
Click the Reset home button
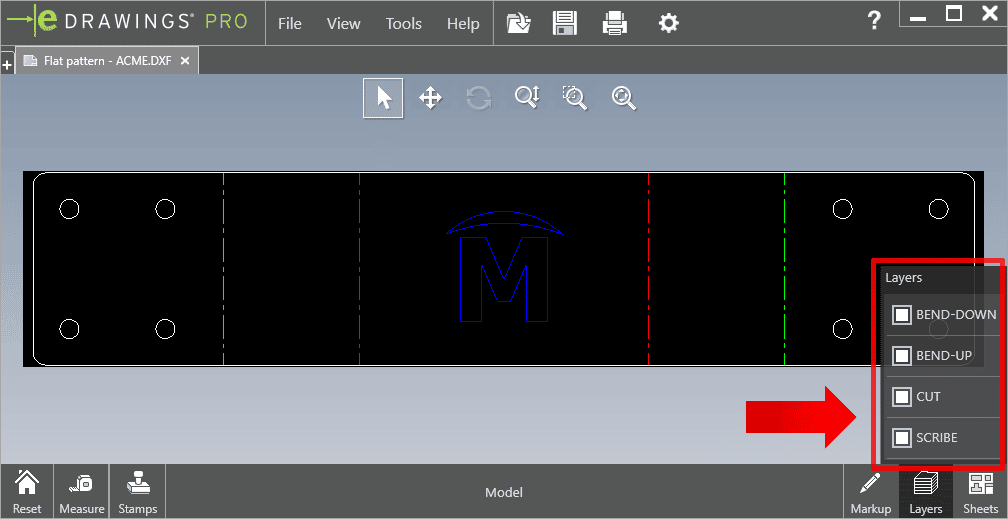(27, 492)
